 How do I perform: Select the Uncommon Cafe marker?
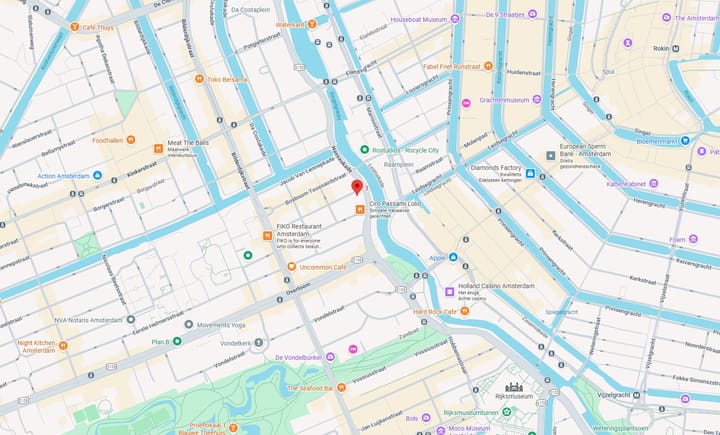coord(292,266)
